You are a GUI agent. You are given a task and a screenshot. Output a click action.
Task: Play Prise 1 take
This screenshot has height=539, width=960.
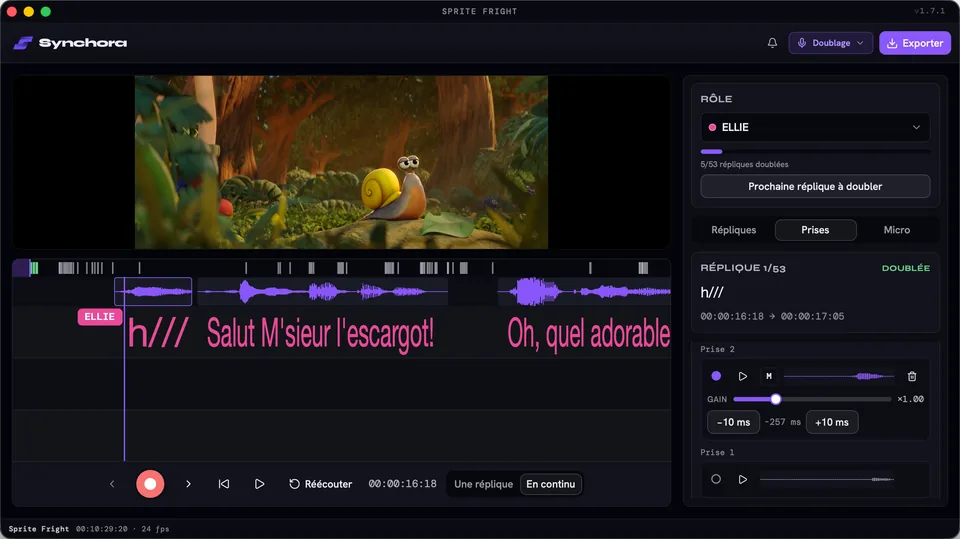(742, 479)
